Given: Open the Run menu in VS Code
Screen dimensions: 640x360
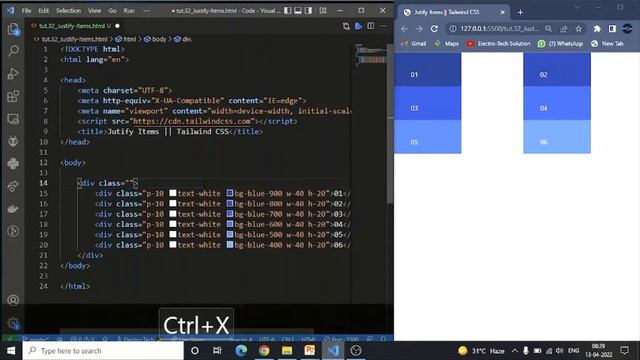Looking at the screenshot, I should (x=129, y=11).
